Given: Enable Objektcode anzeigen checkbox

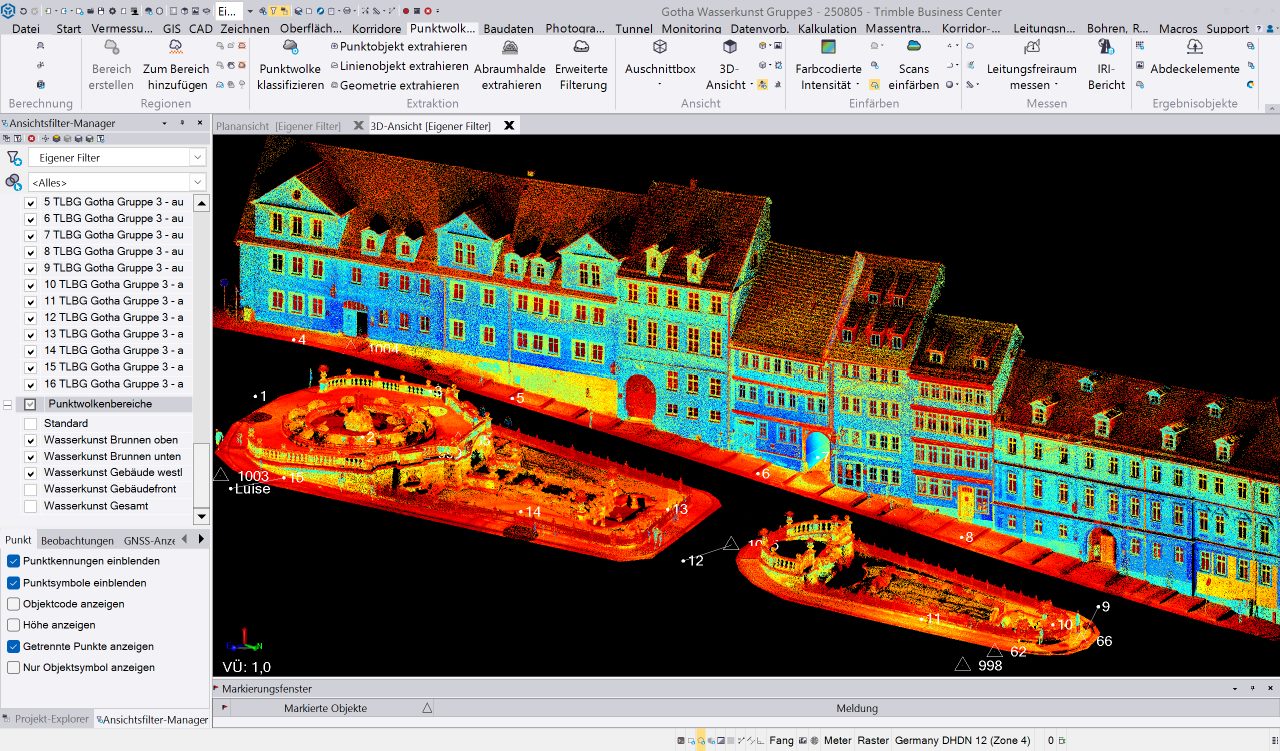Looking at the screenshot, I should tap(14, 604).
